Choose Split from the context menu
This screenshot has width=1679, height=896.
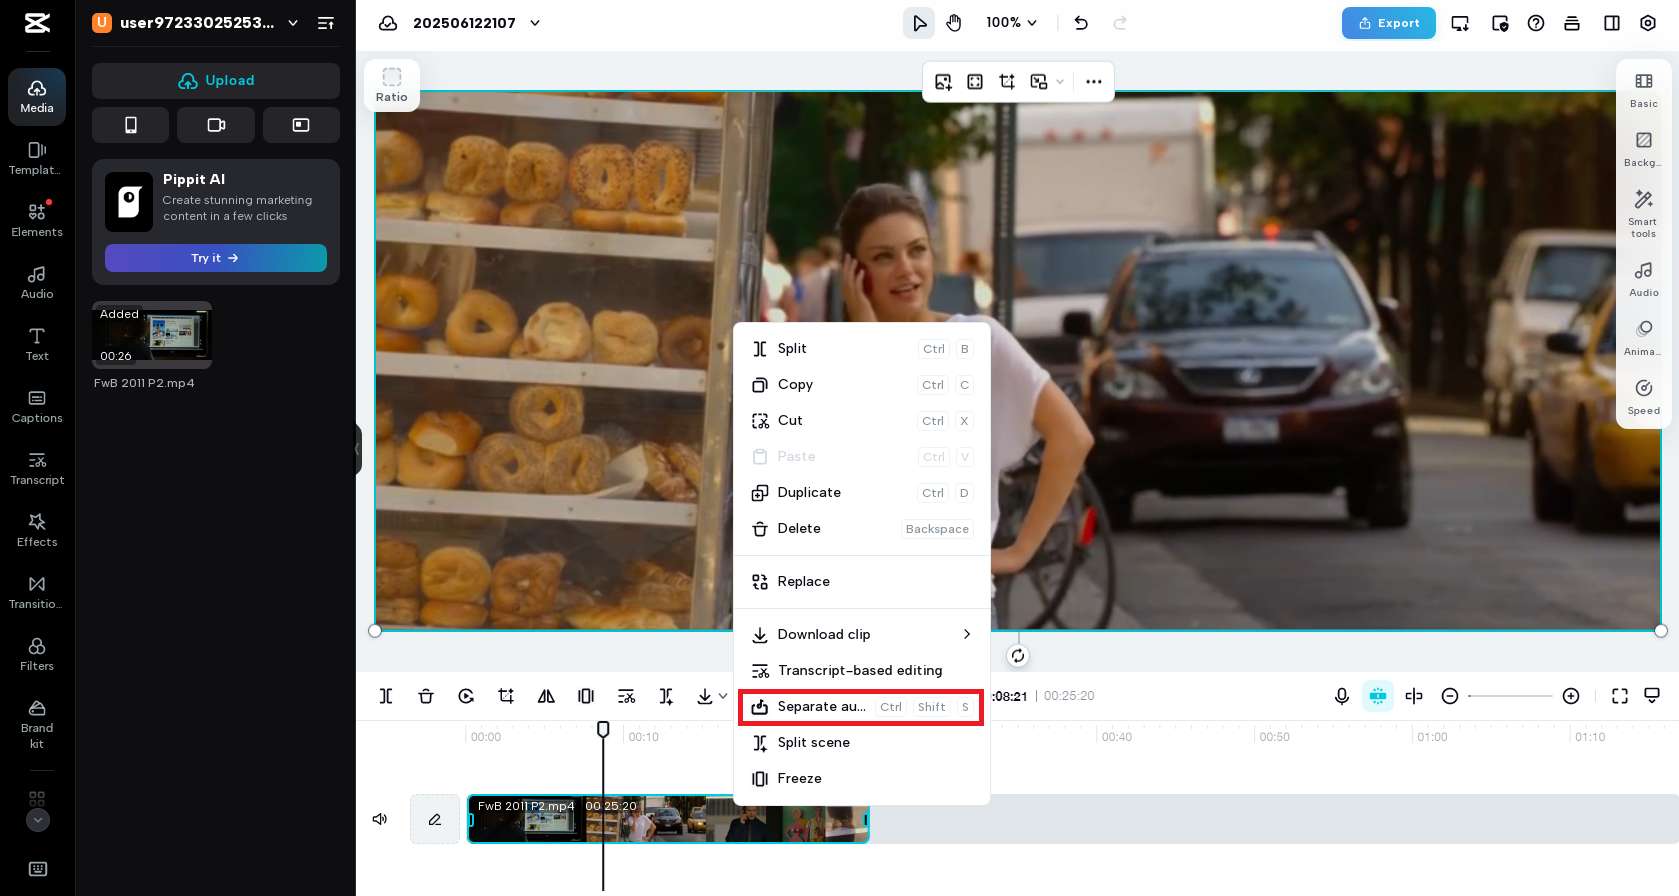(862, 349)
